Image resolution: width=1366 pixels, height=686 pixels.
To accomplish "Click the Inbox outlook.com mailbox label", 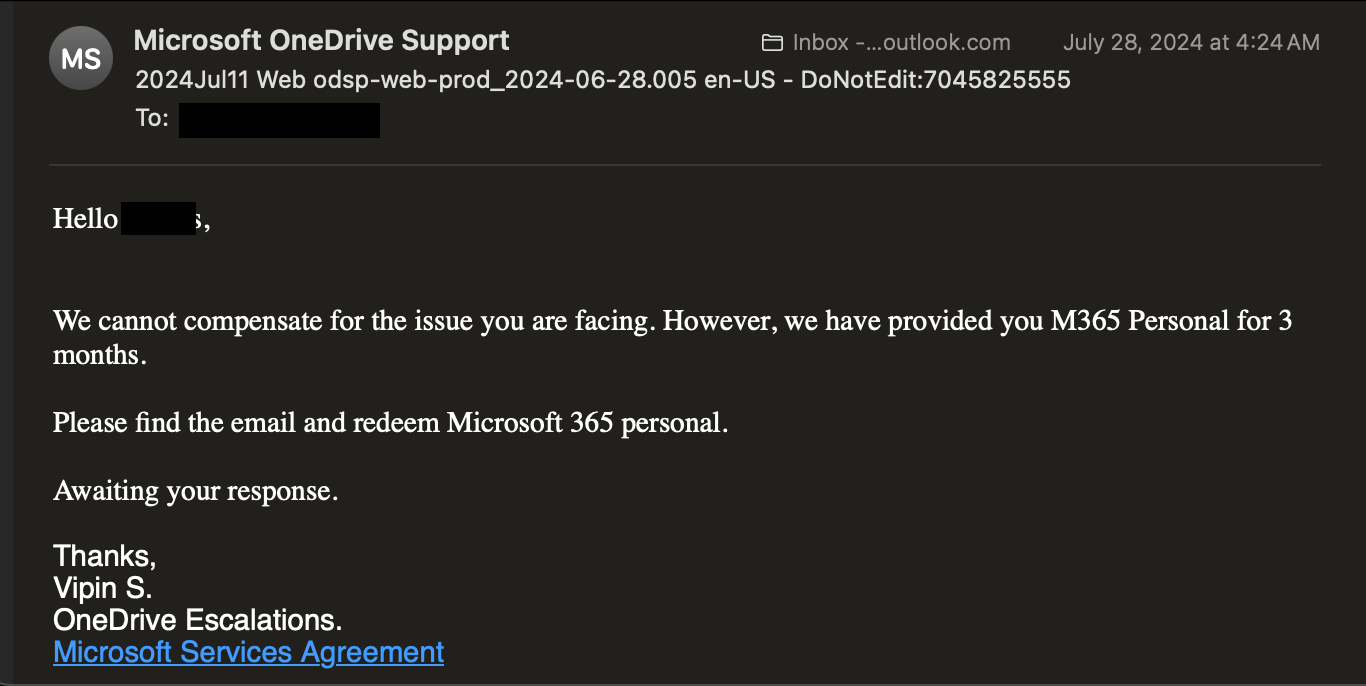I will [901, 43].
